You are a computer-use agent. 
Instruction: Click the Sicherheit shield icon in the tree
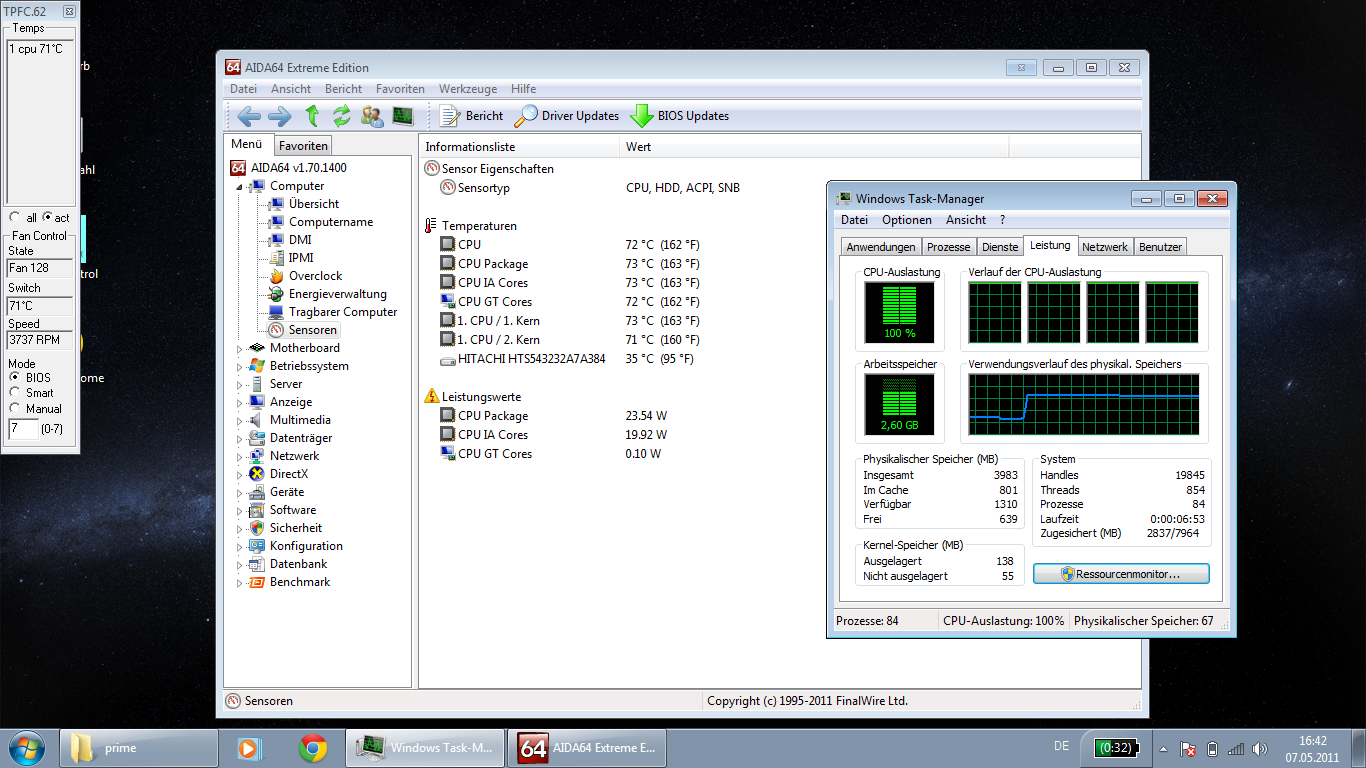257,528
